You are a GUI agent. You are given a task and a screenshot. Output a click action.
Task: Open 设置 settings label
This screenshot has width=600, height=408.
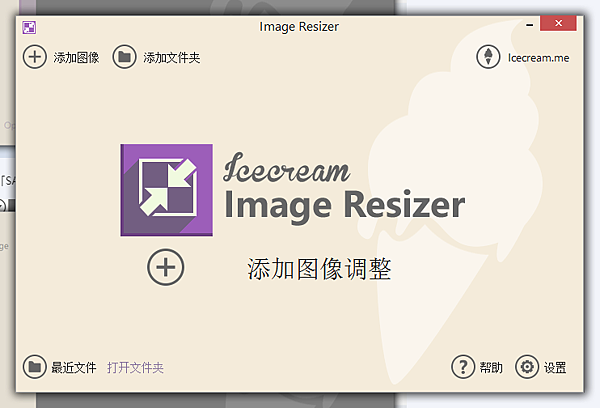coord(555,367)
